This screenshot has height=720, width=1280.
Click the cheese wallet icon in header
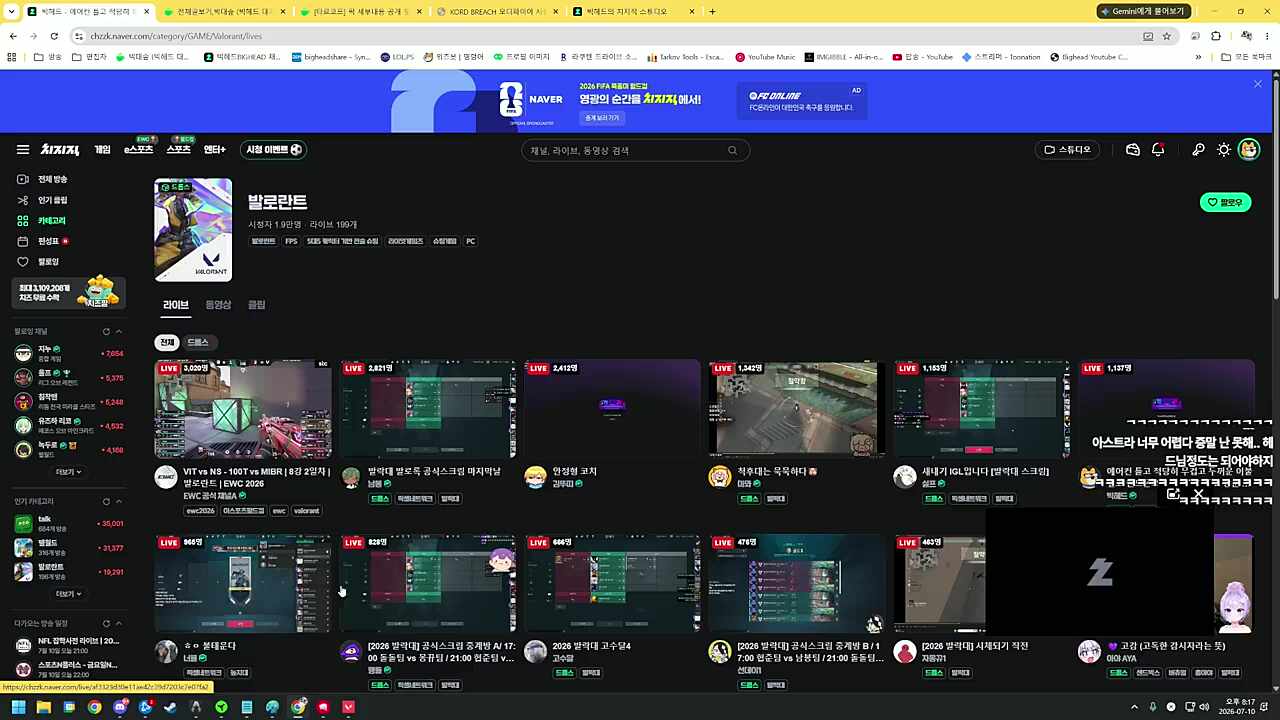1133,150
